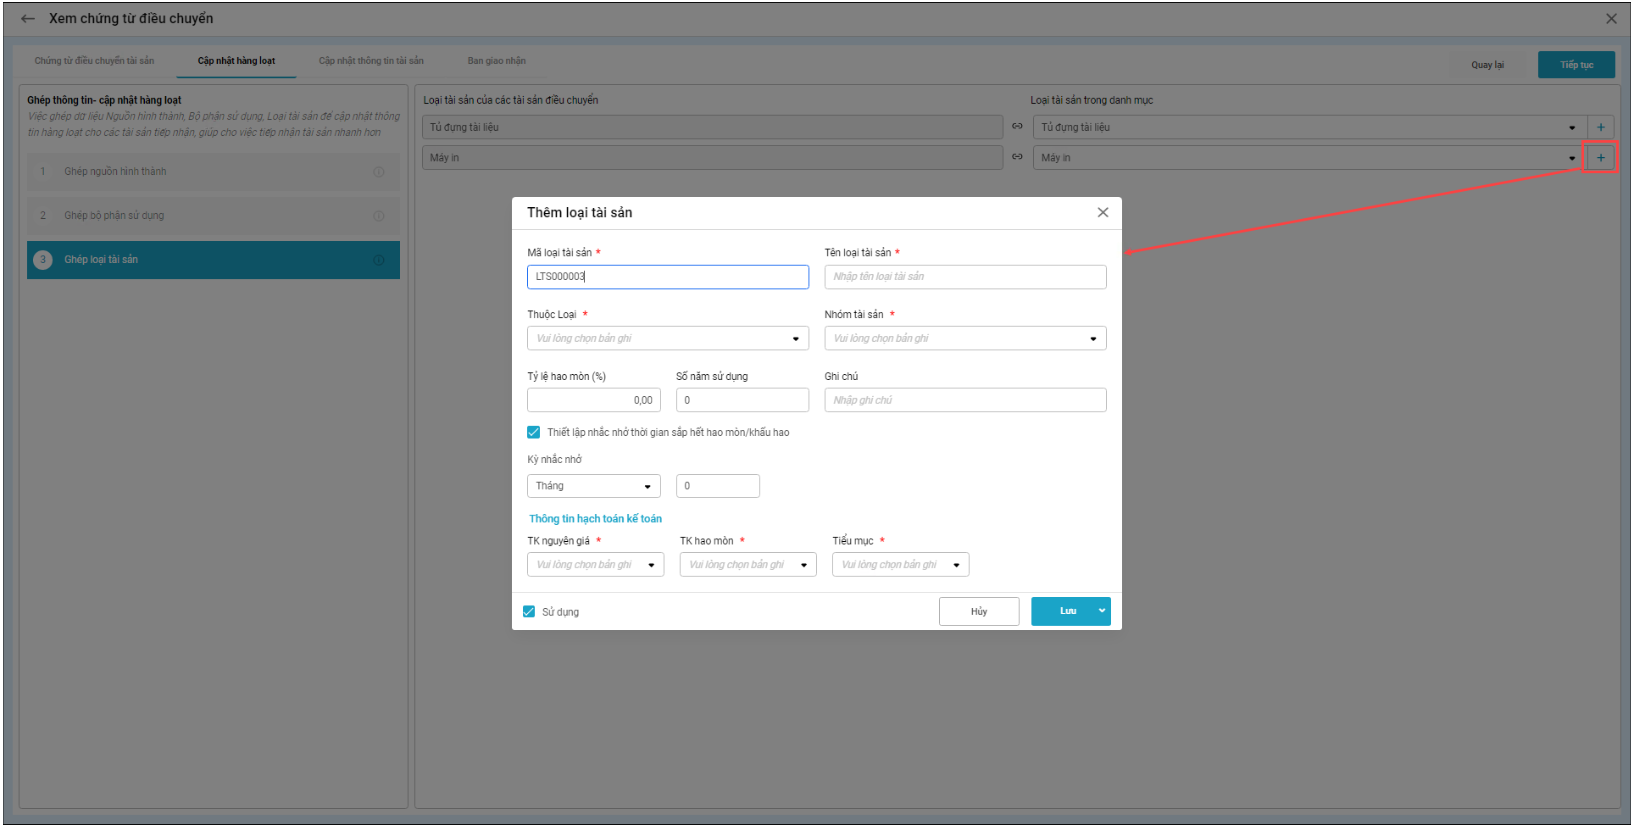Click the add icon on the Máy in row

tap(1601, 157)
